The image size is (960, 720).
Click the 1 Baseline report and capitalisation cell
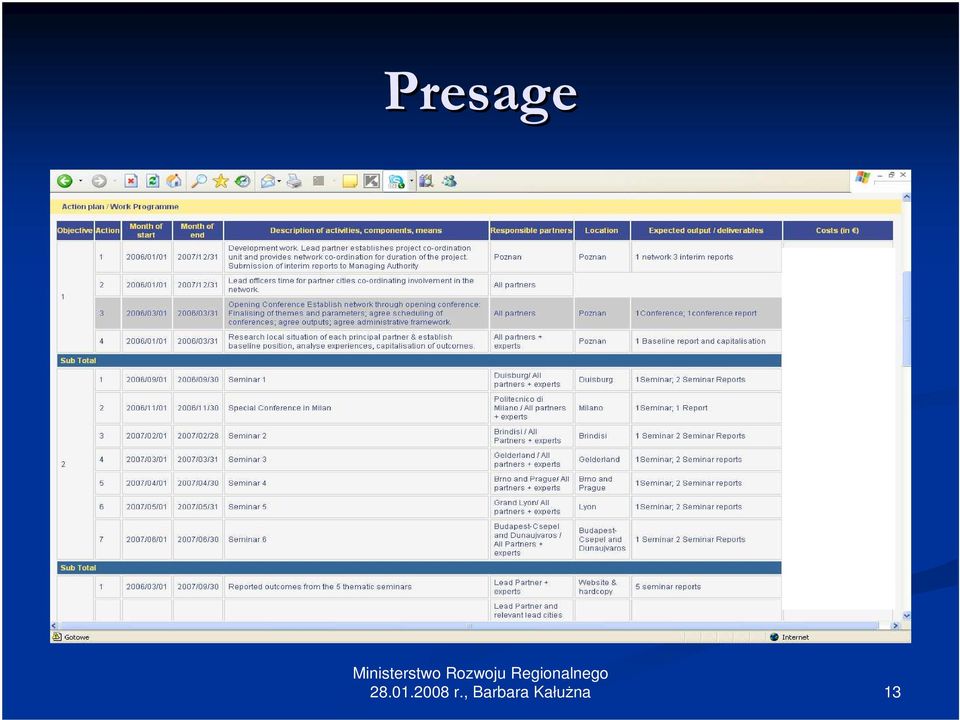coord(706,341)
